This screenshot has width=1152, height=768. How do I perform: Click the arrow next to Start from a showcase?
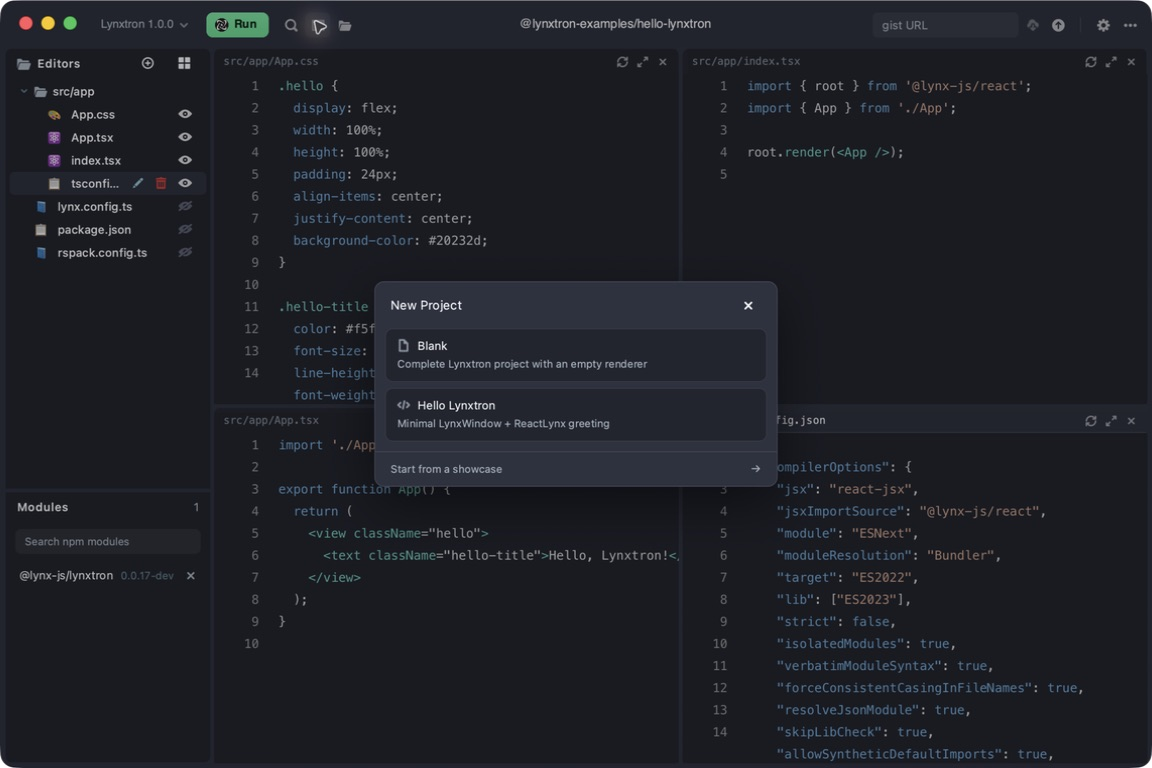point(755,469)
